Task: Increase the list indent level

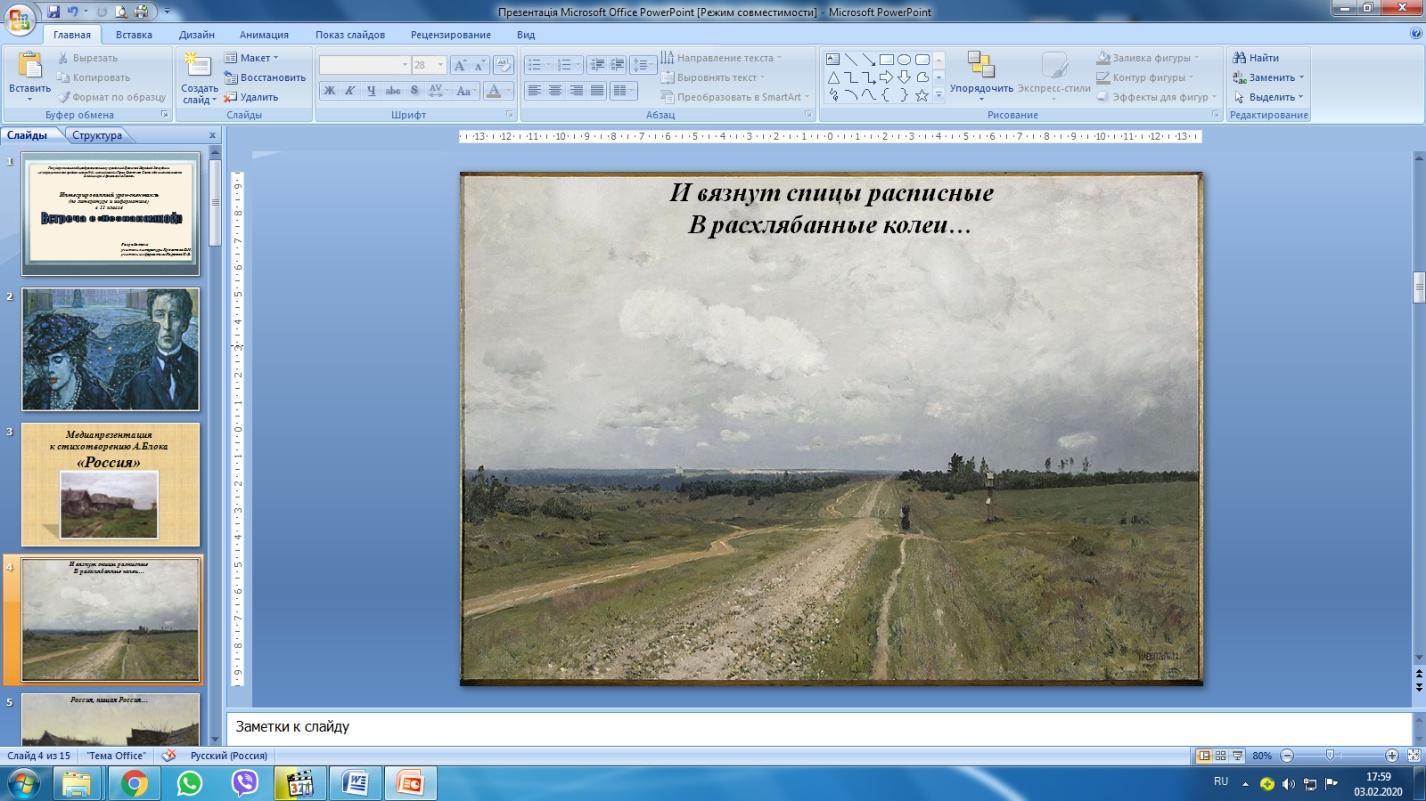Action: pos(617,64)
